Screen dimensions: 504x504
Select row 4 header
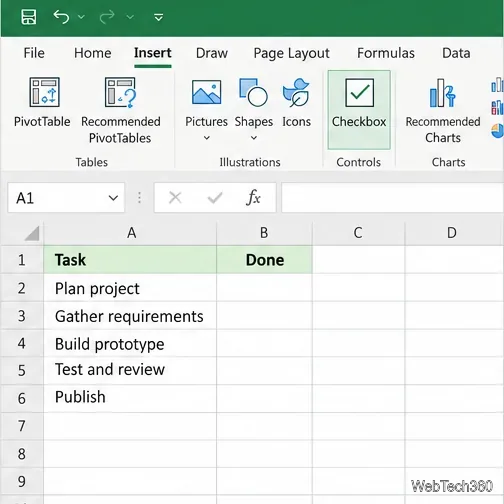pyautogui.click(x=22, y=343)
